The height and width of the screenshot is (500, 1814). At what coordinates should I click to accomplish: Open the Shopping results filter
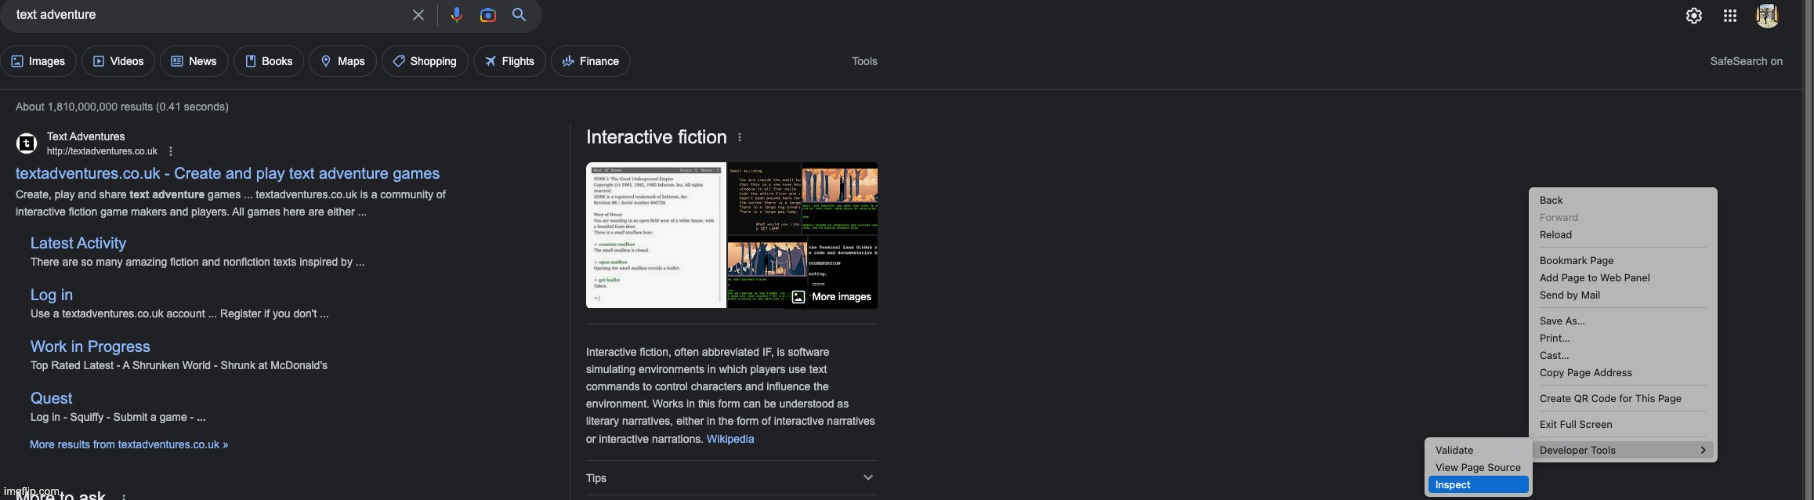[425, 61]
